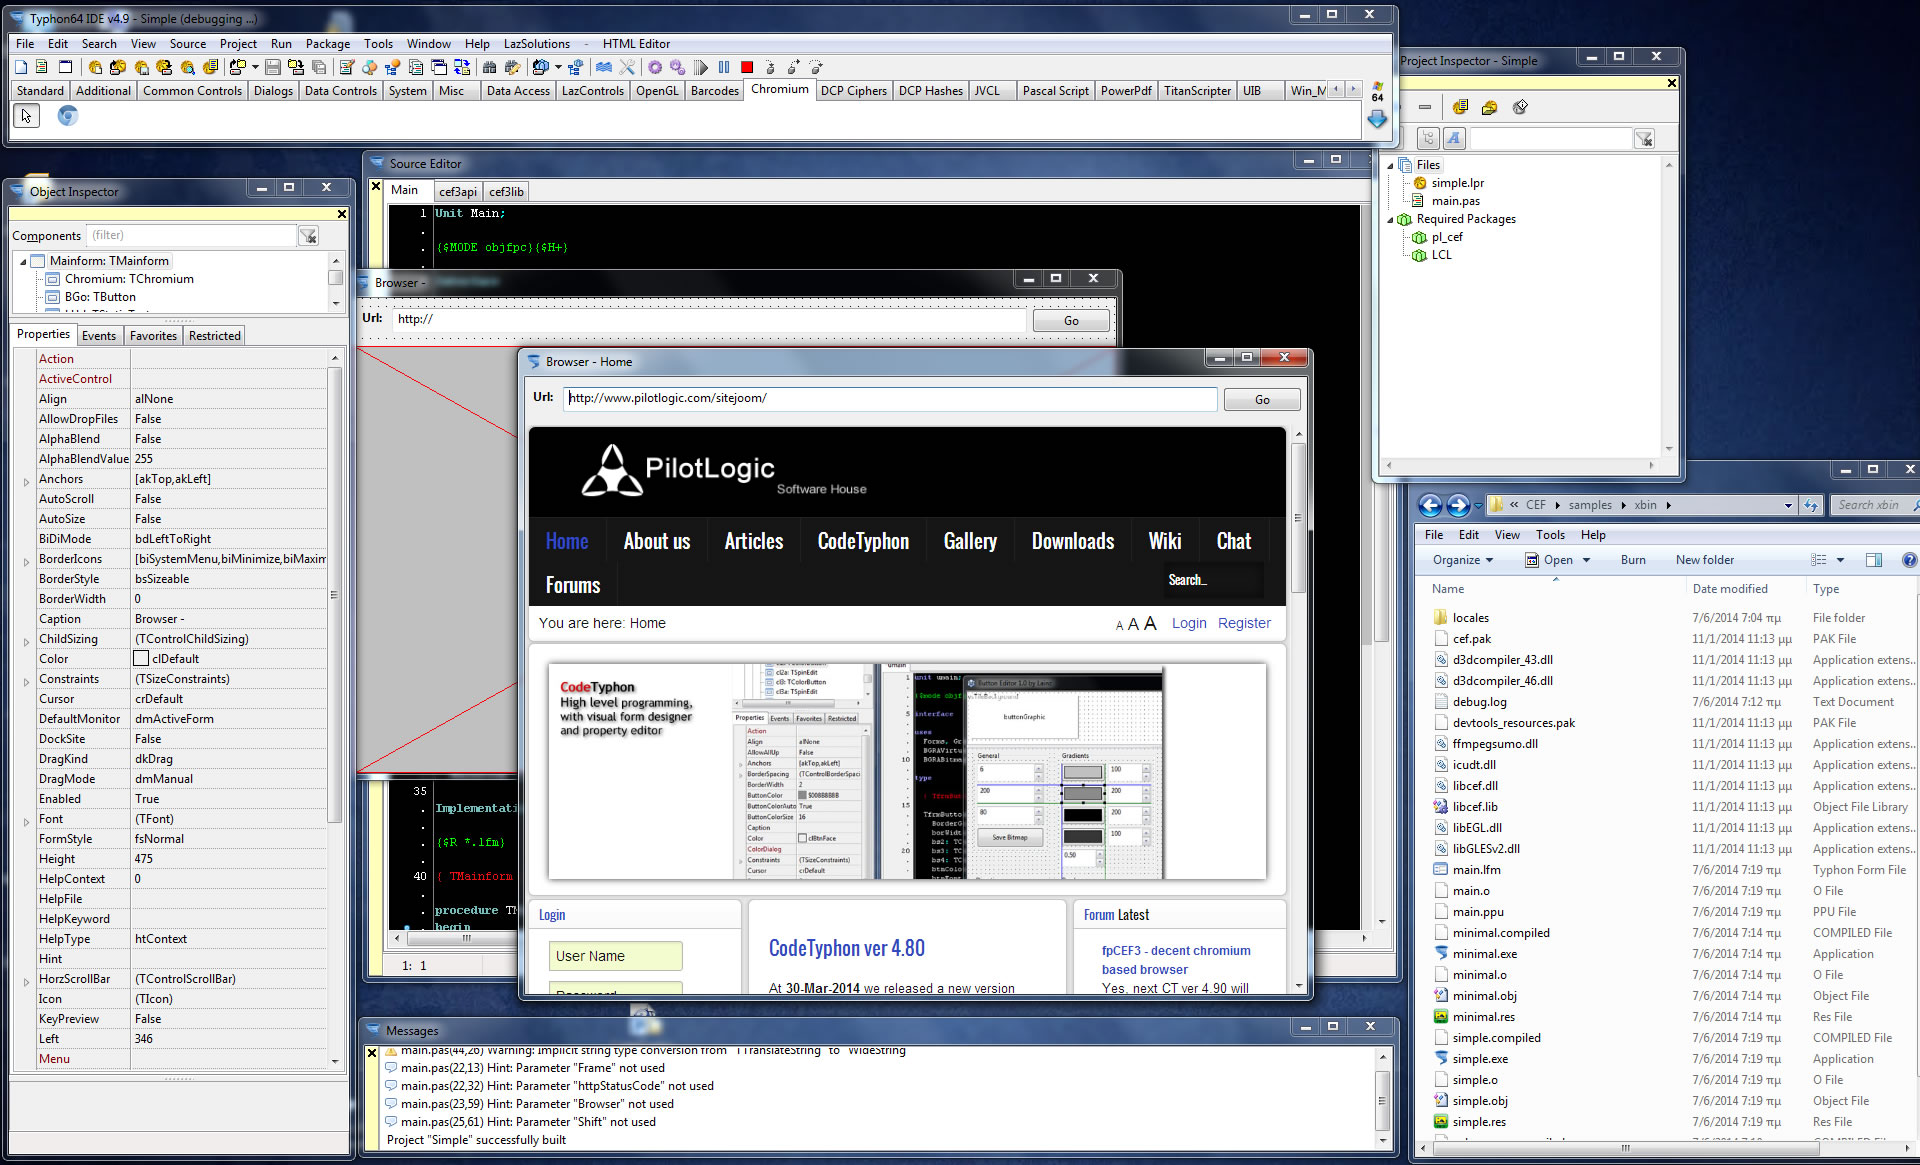Viewport: 1920px width, 1165px height.
Task: Toggle the Explorer preview pane button
Action: (1874, 560)
